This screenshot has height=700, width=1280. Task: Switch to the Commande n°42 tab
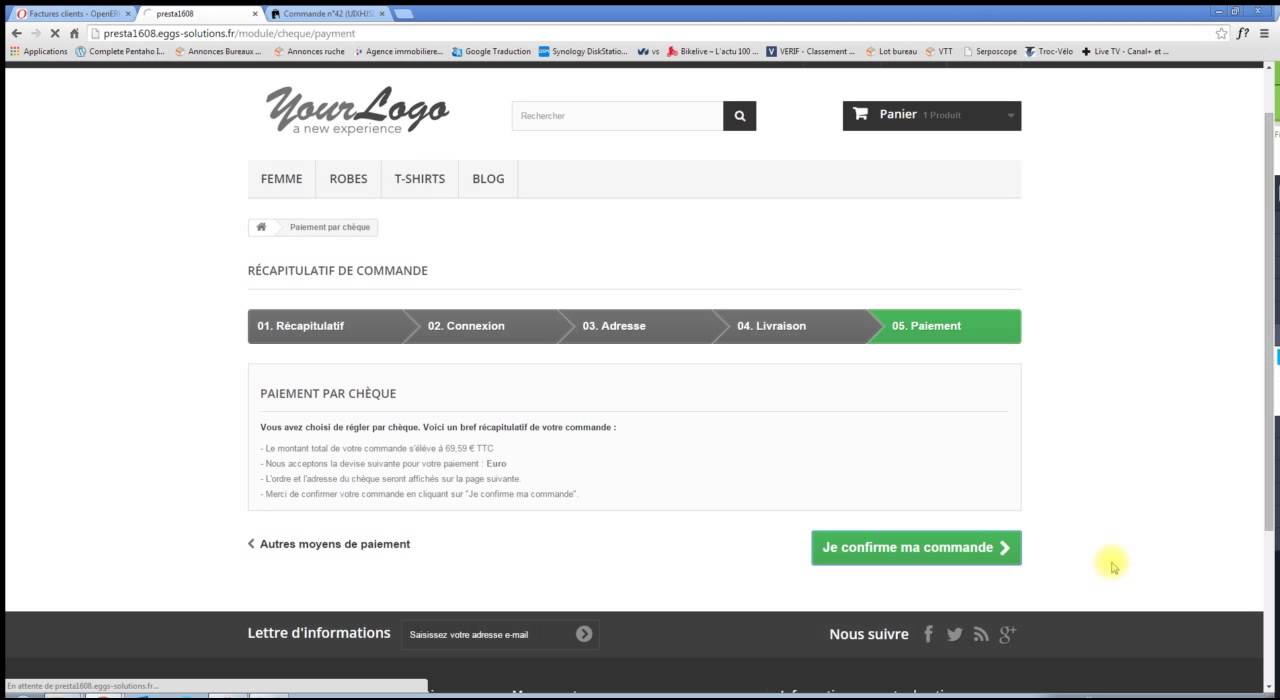point(328,14)
